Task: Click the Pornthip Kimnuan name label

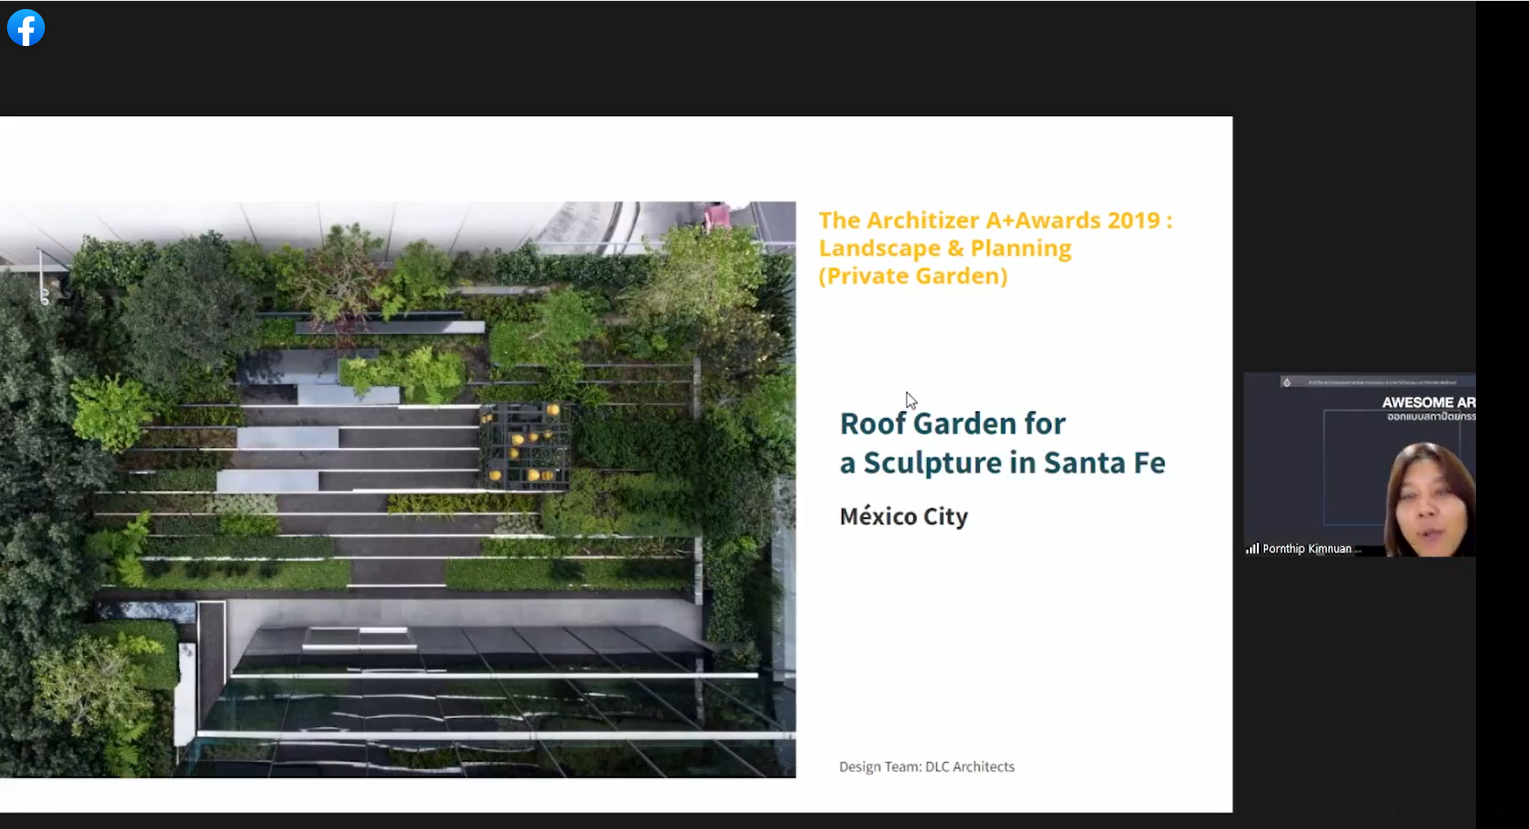Action: click(1306, 549)
